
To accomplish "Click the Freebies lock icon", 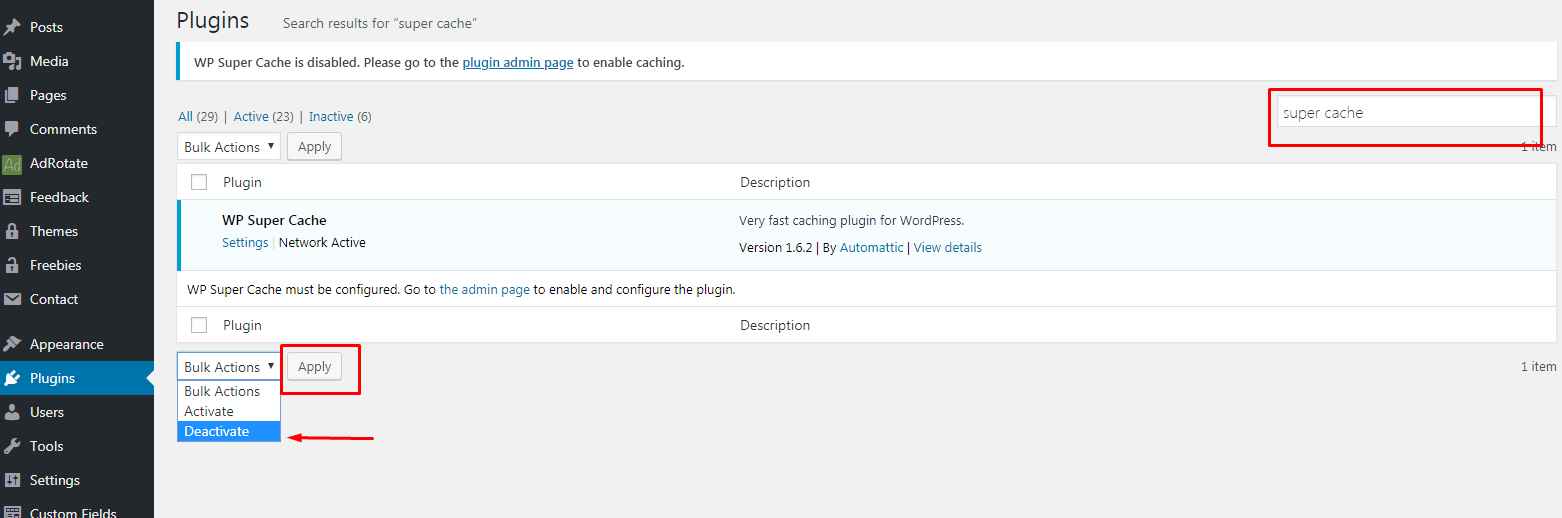I will [x=12, y=265].
